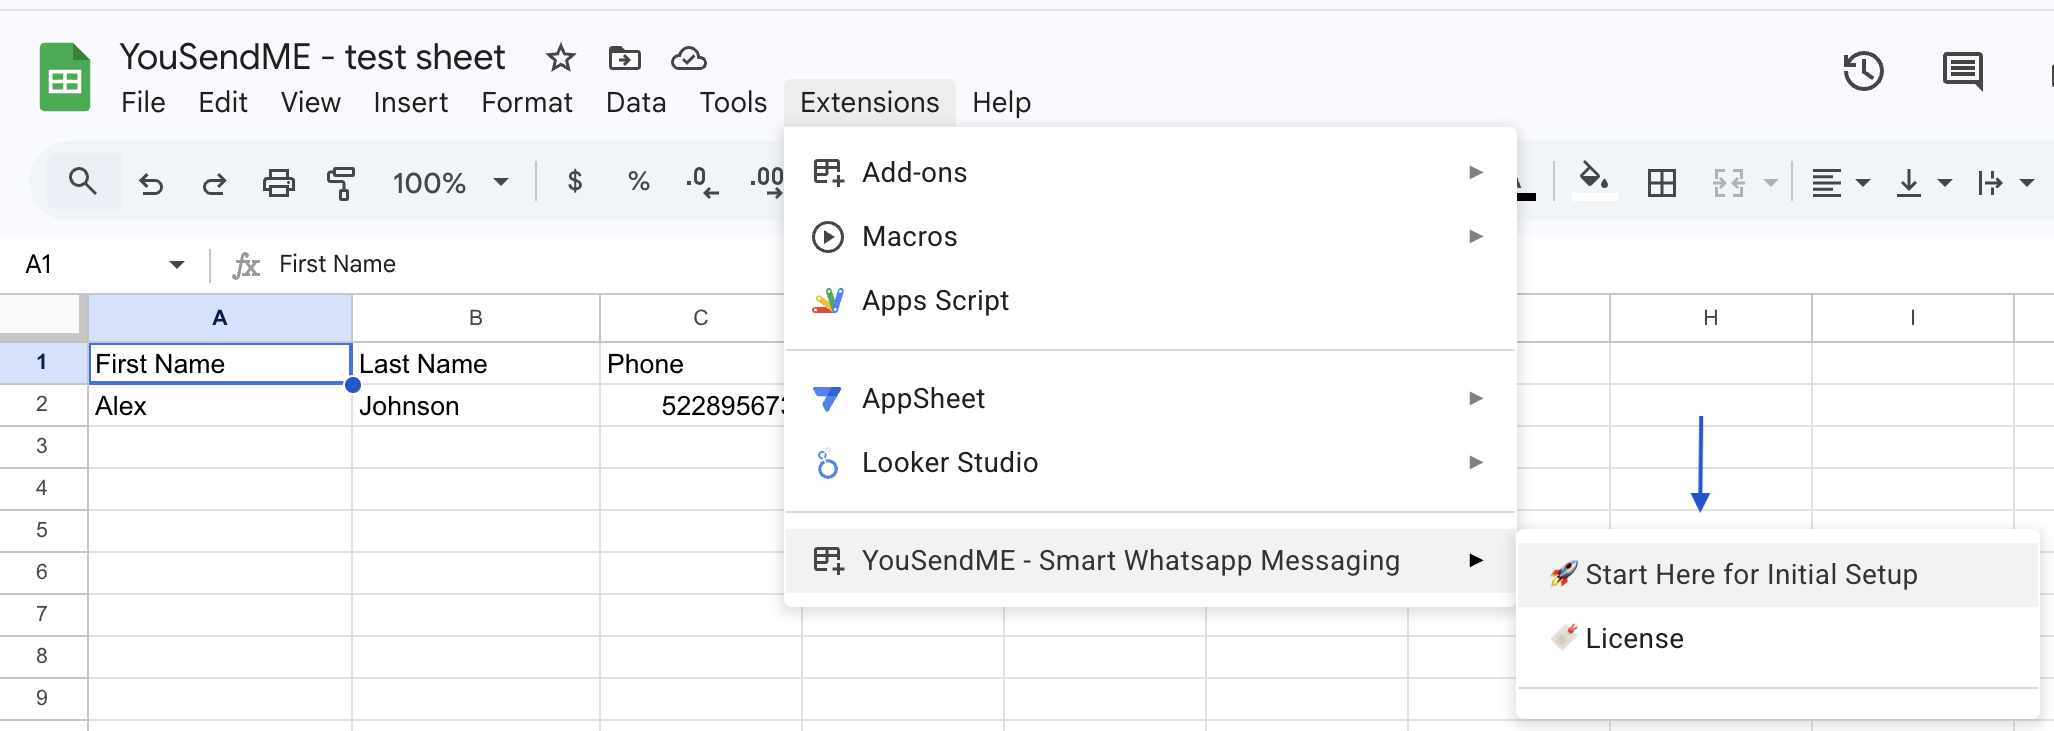
Task: Increase decimal places
Action: (x=767, y=182)
